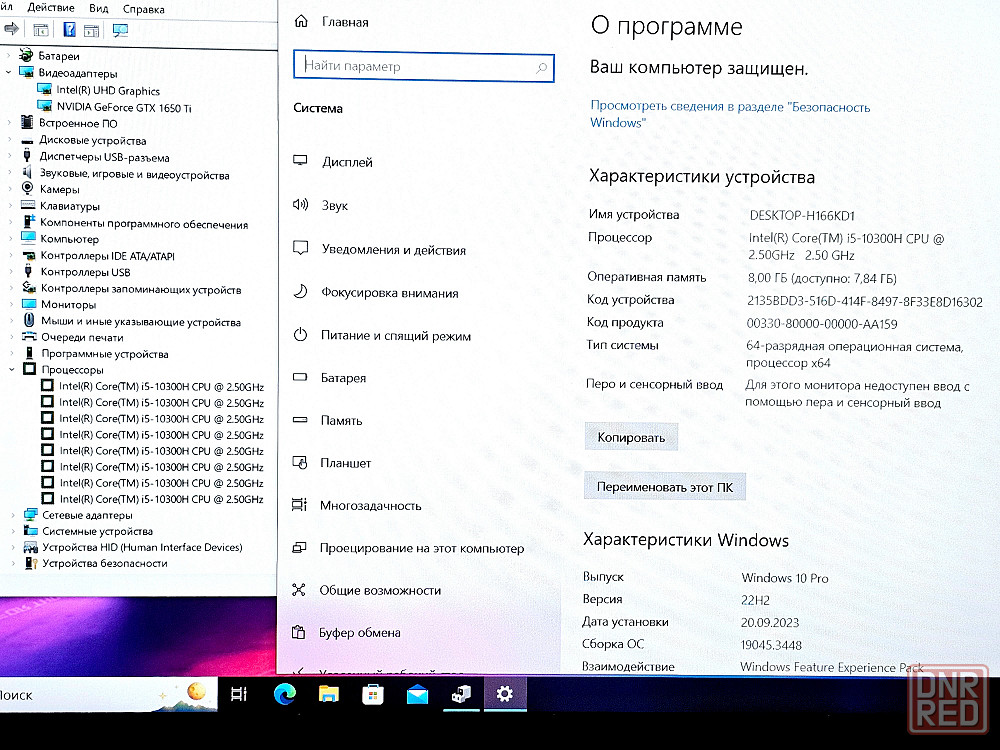Viewport: 1000px width, 750px height.
Task: Click the battery icon for Батарея
Action: tap(300, 377)
